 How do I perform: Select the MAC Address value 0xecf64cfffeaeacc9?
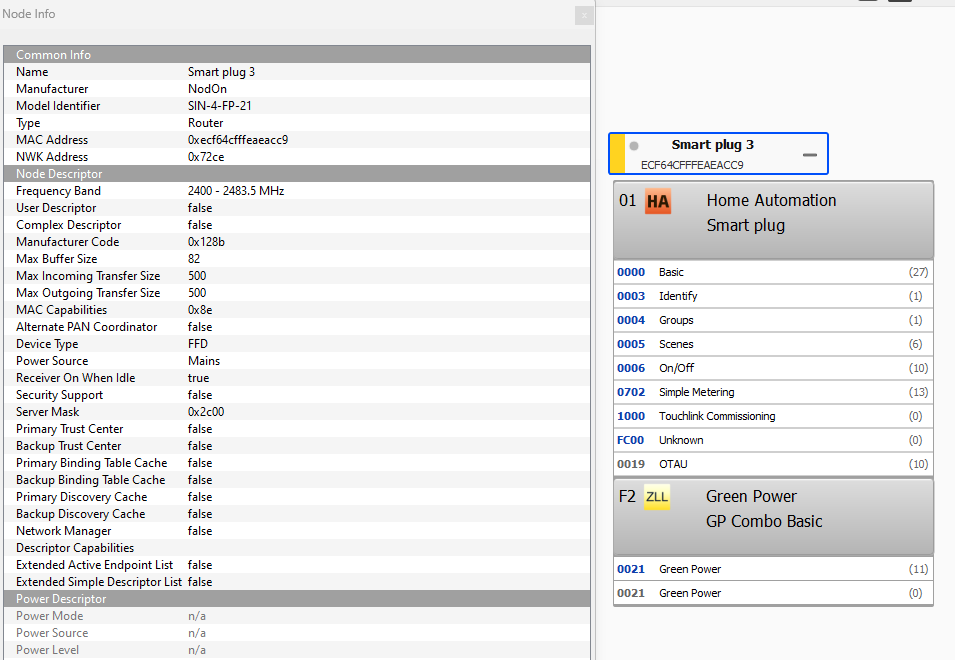pos(238,140)
